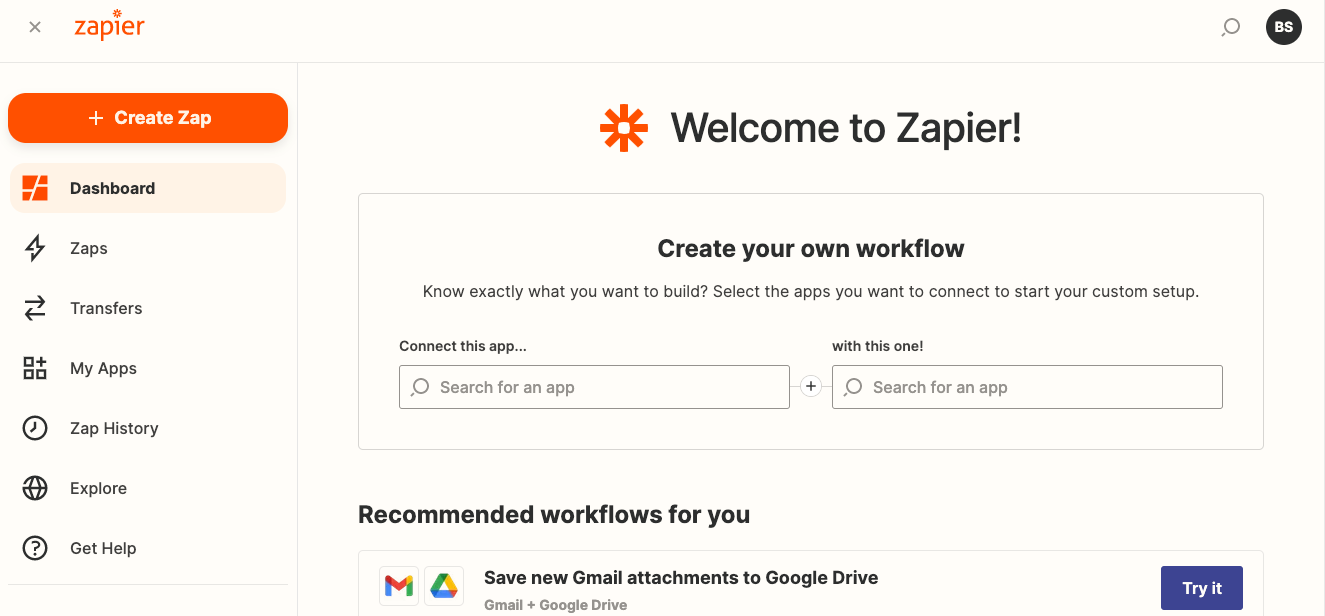Click the Get Help question mark icon
This screenshot has height=616, width=1325.
[35, 548]
